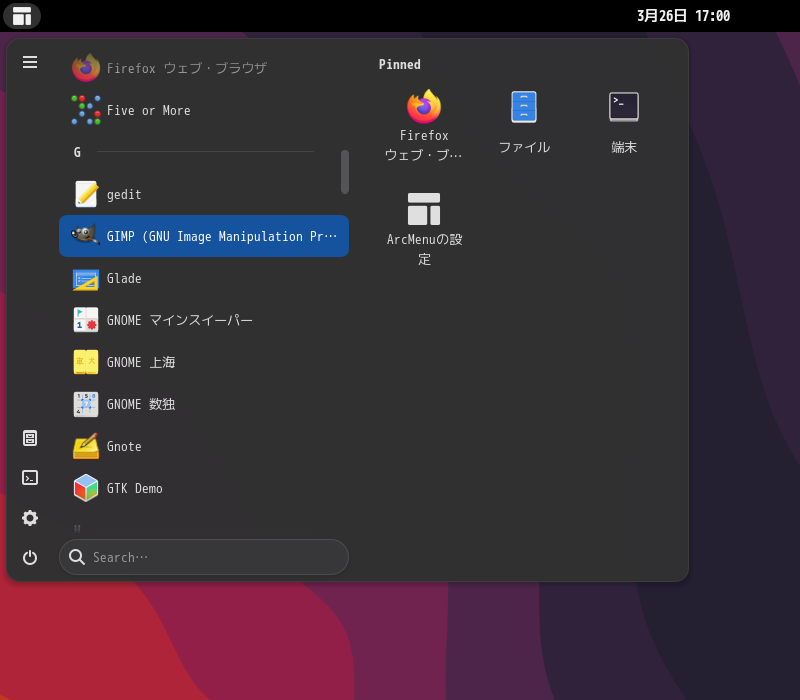800x700 pixels.
Task: Click the hamburger menu icon
Action: (x=30, y=62)
